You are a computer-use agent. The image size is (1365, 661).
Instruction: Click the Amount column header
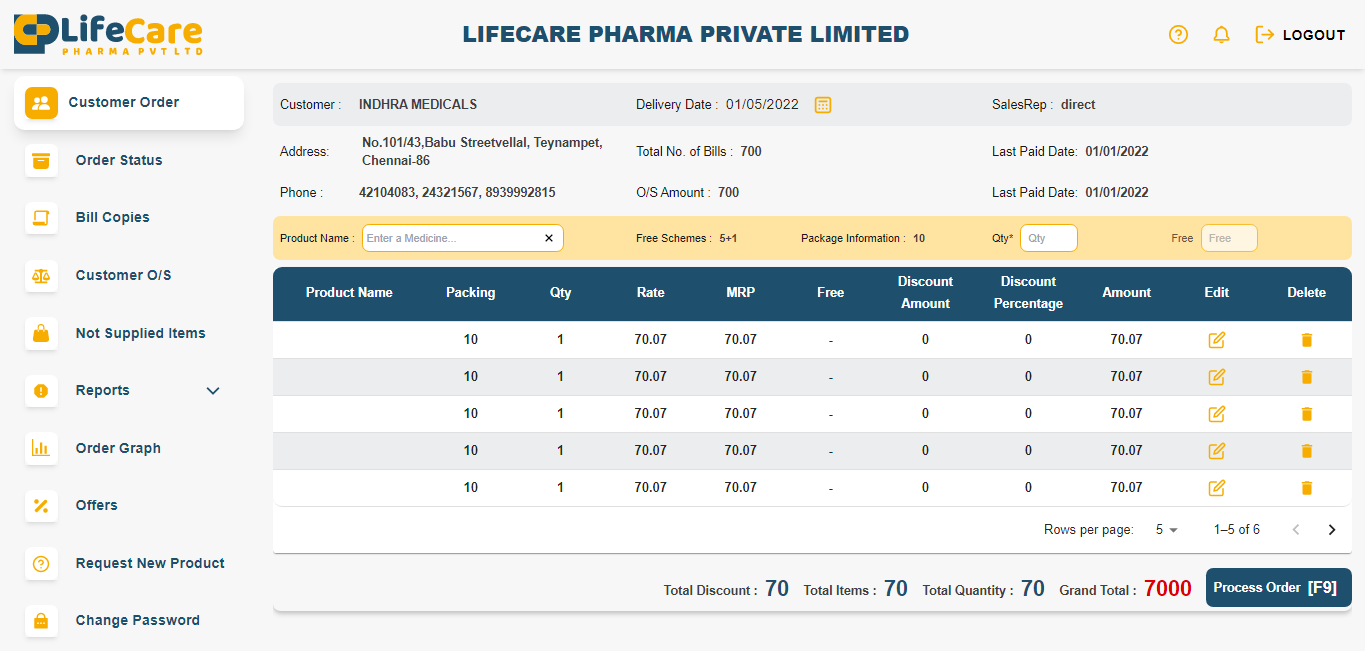pyautogui.click(x=1127, y=293)
